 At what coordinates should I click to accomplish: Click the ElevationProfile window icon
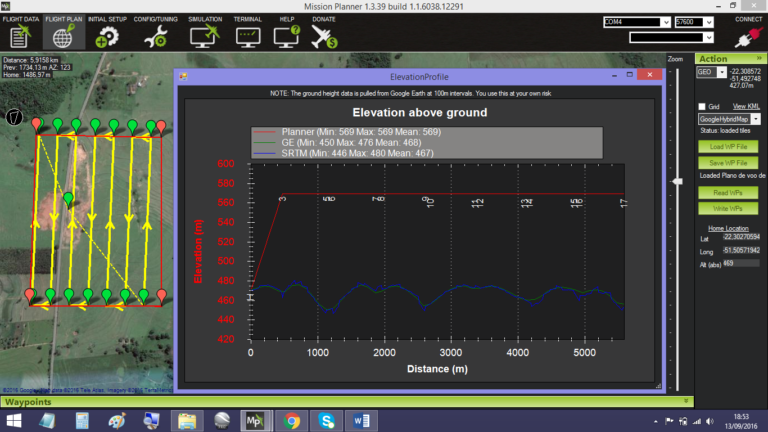[183, 76]
